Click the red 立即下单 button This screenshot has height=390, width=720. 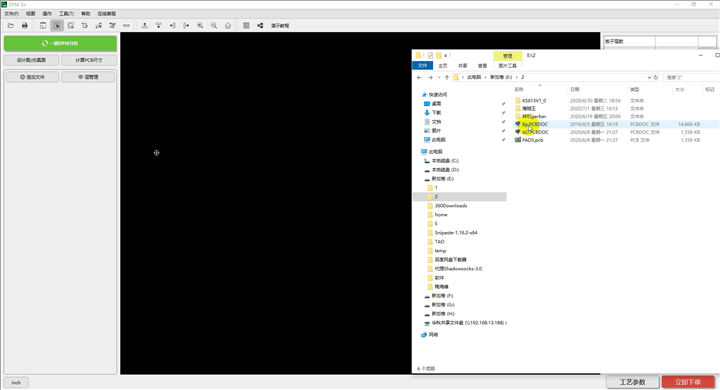point(688,382)
